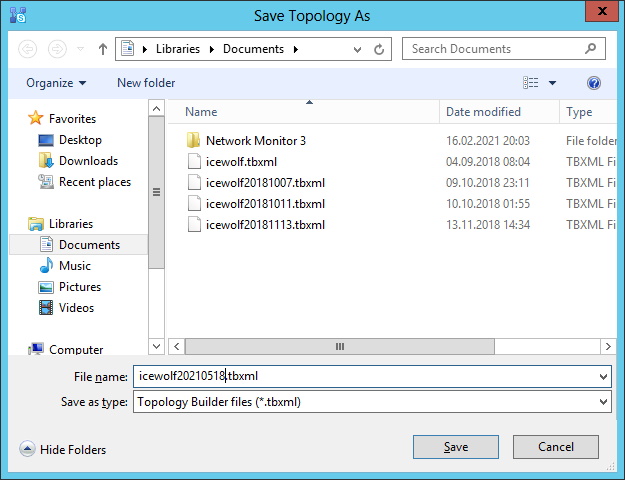Click the search magnifier icon
Viewport: 625px width, 480px height.
pos(590,49)
